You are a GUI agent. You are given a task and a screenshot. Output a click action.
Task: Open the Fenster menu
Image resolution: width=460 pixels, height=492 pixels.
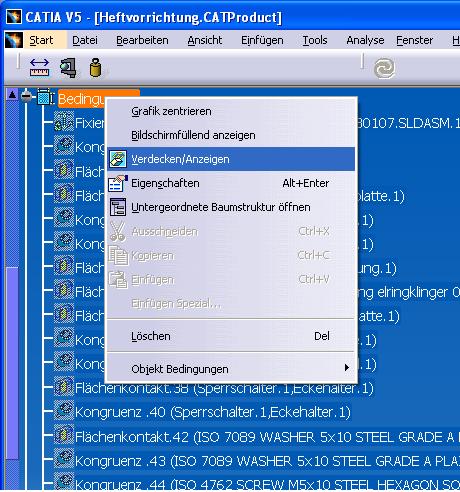[415, 40]
